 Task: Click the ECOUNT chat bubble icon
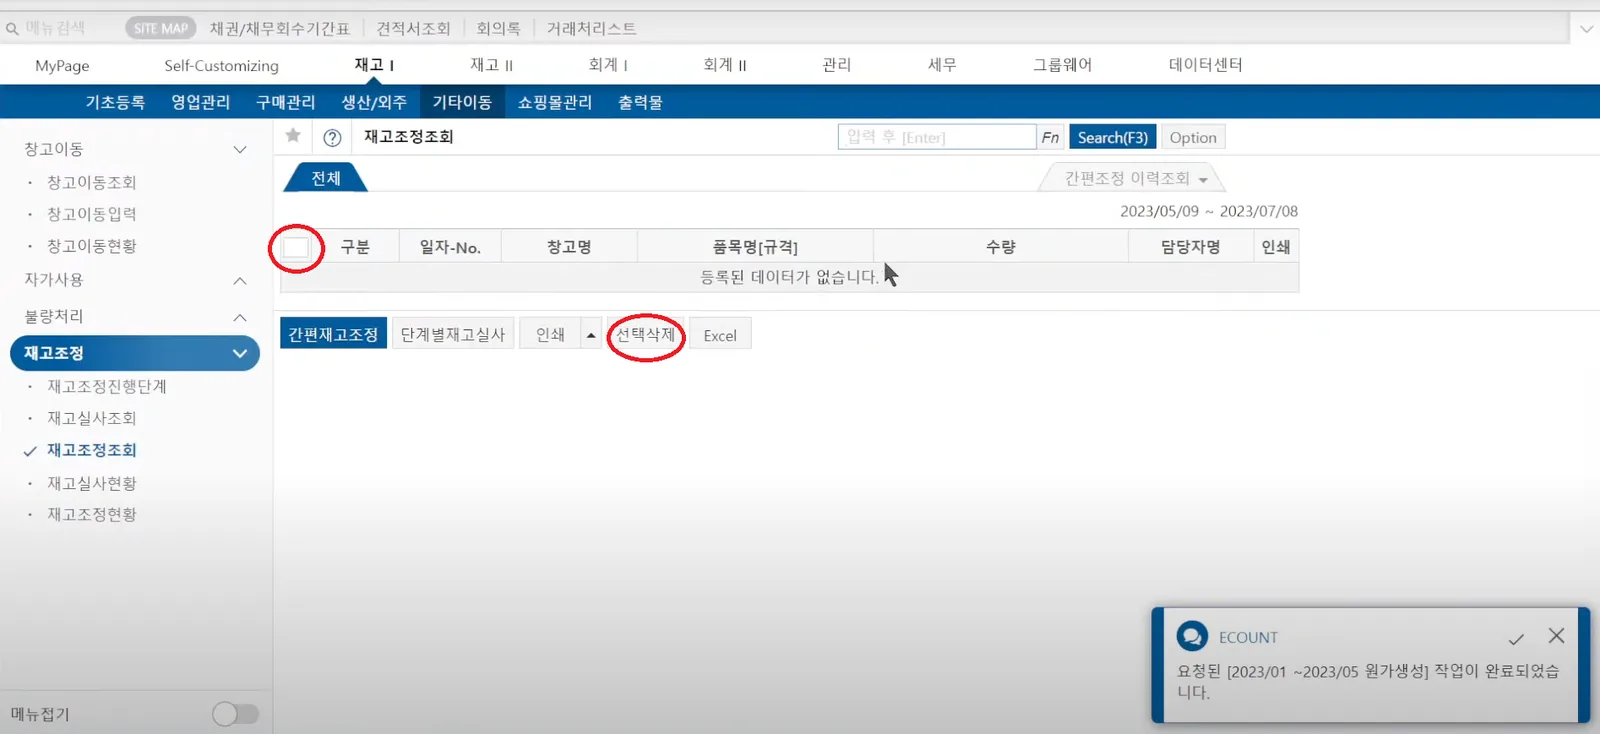click(1192, 636)
